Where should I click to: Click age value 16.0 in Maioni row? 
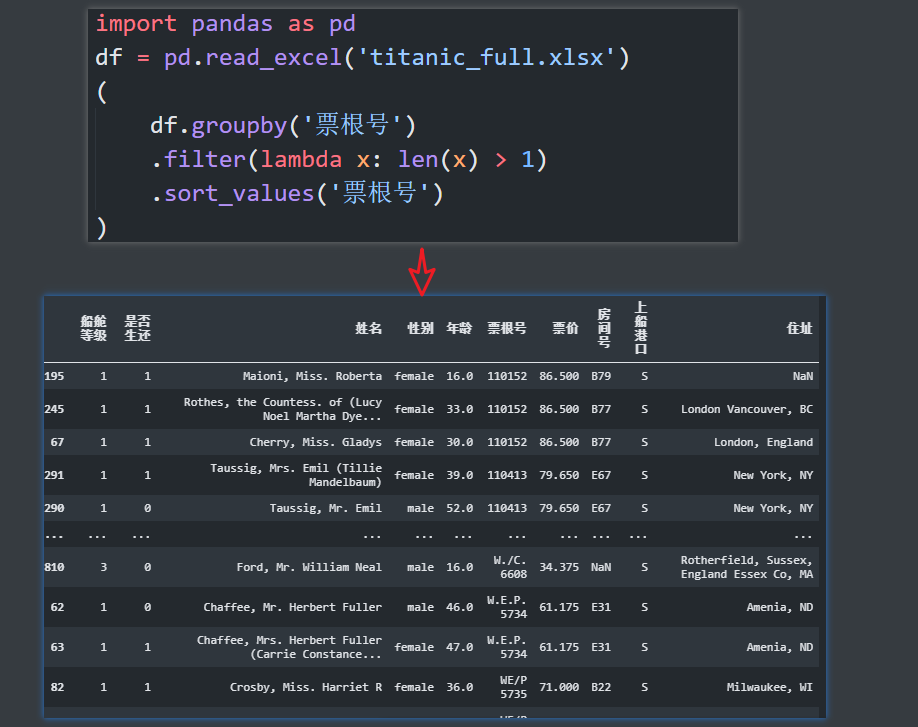[x=460, y=376]
